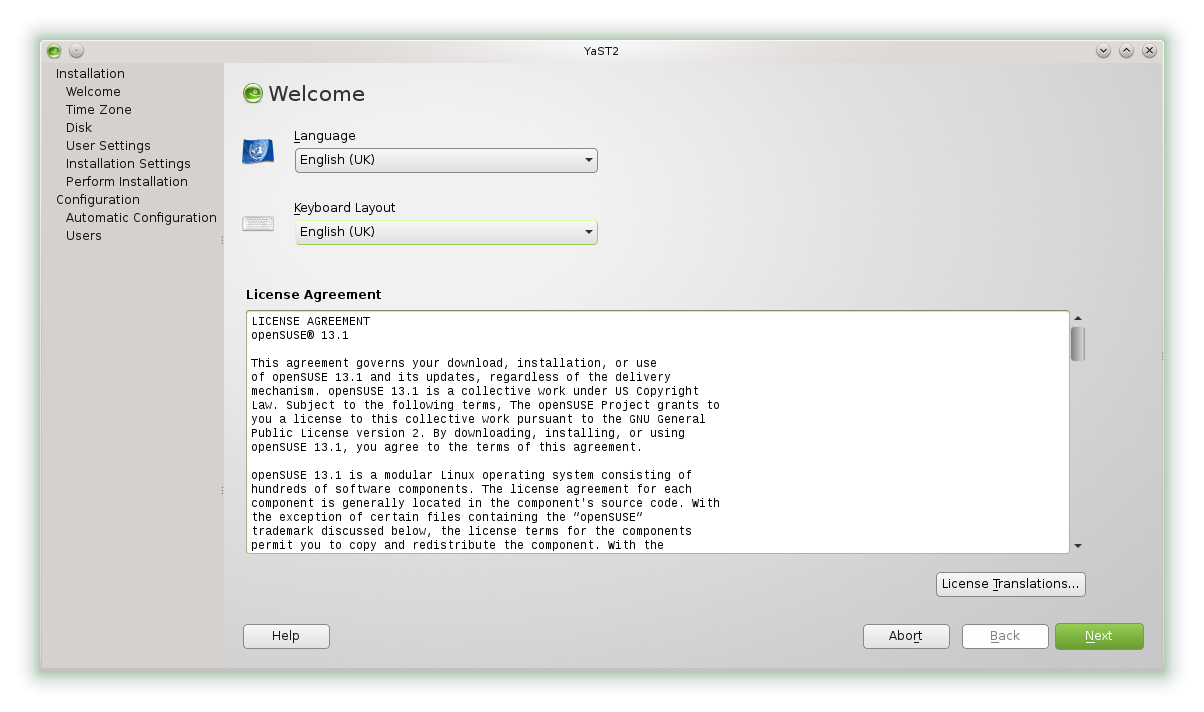Screen dimensions: 1204x712
Task: Click inside the license agreement text box
Action: [658, 432]
